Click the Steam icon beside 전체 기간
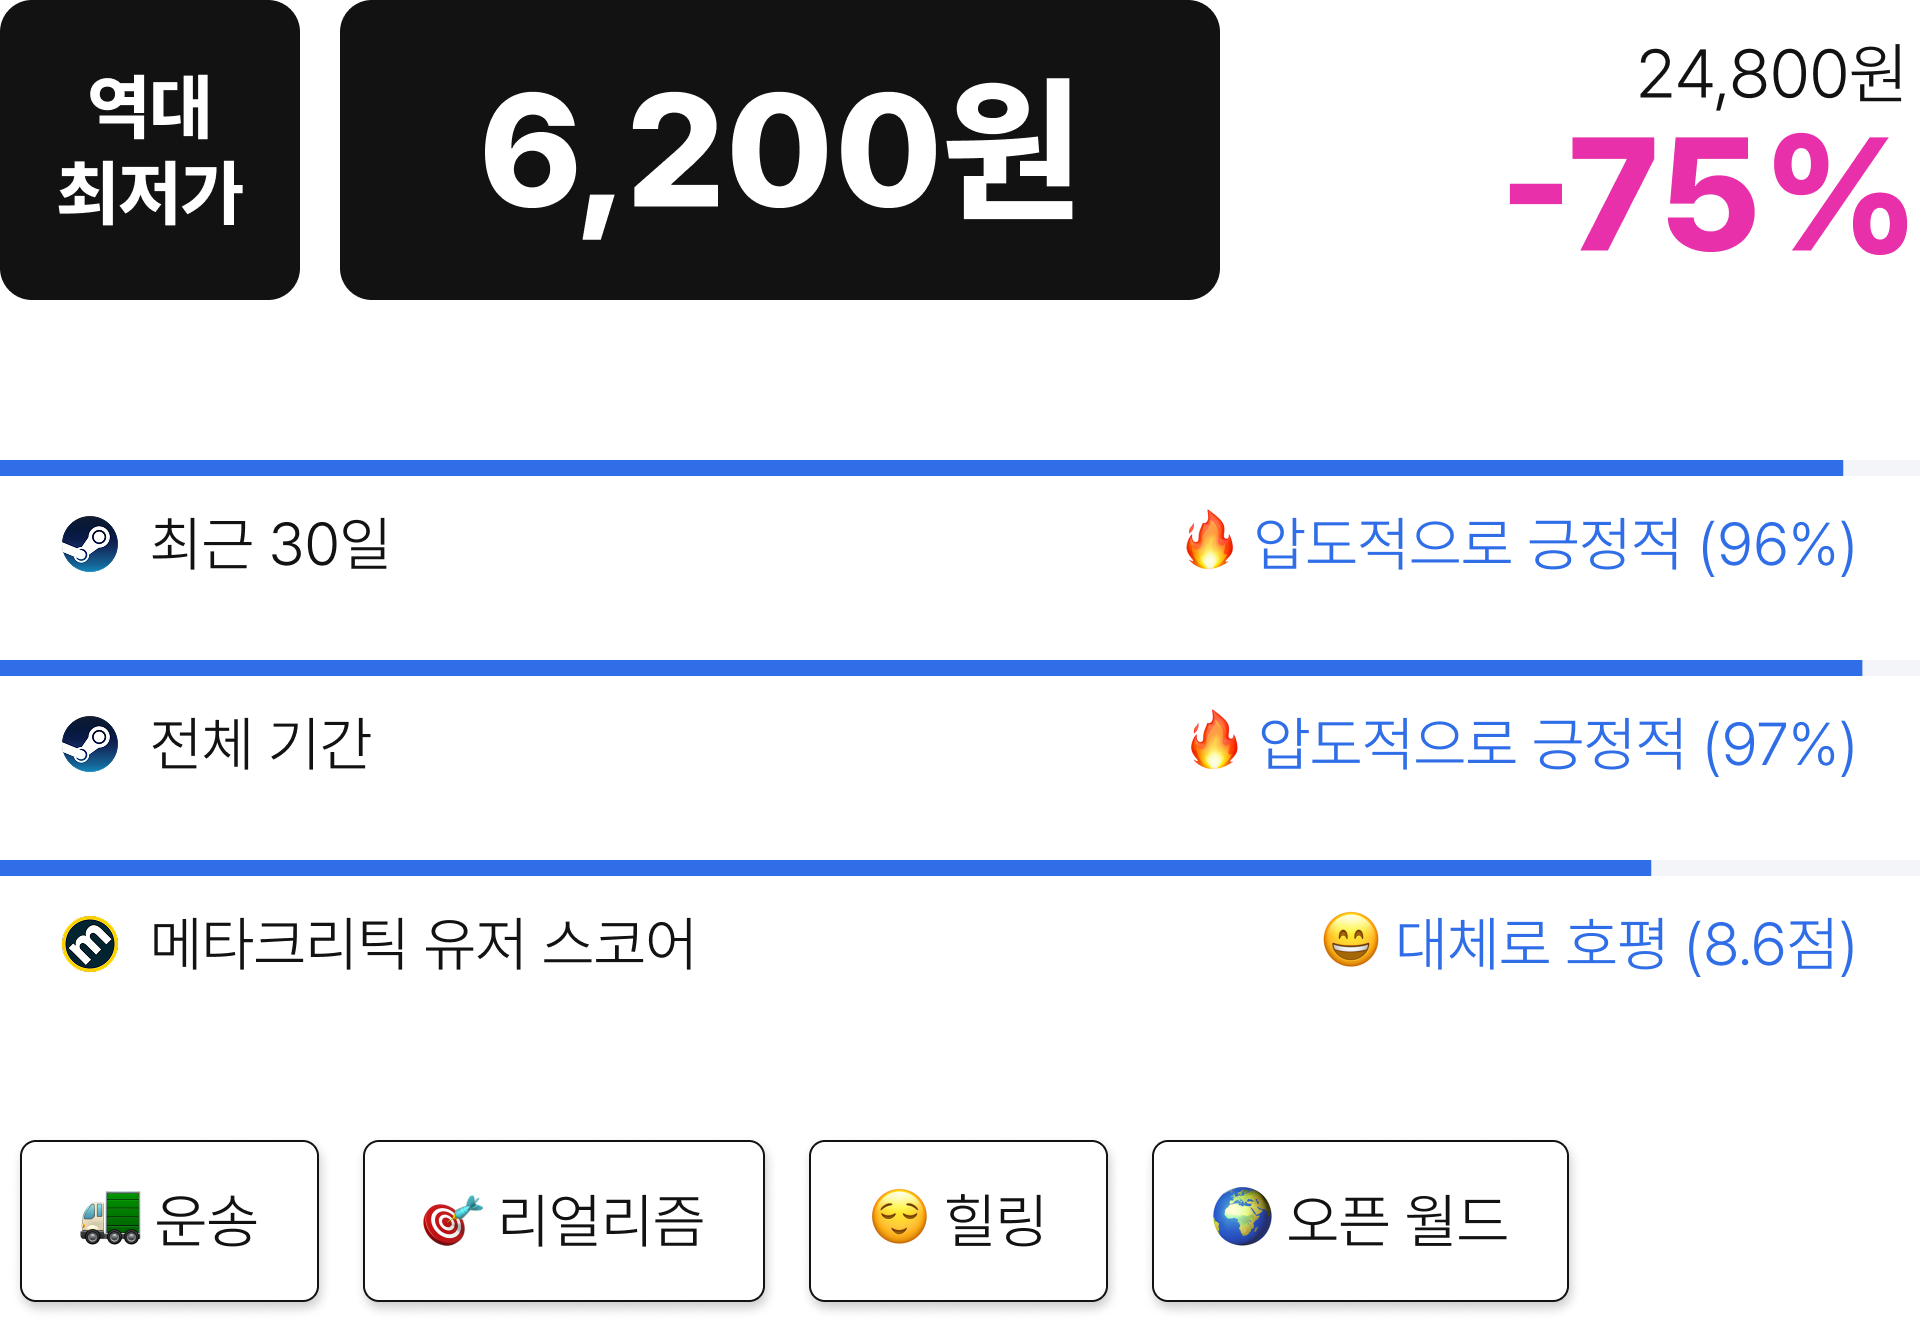 point(90,744)
